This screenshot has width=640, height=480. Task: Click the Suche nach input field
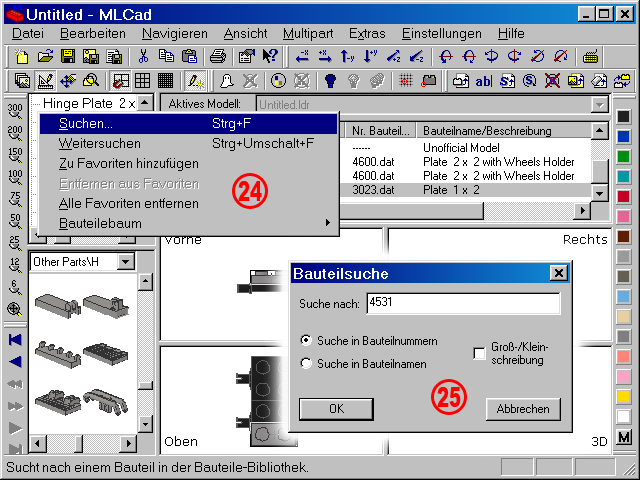[x=463, y=303]
